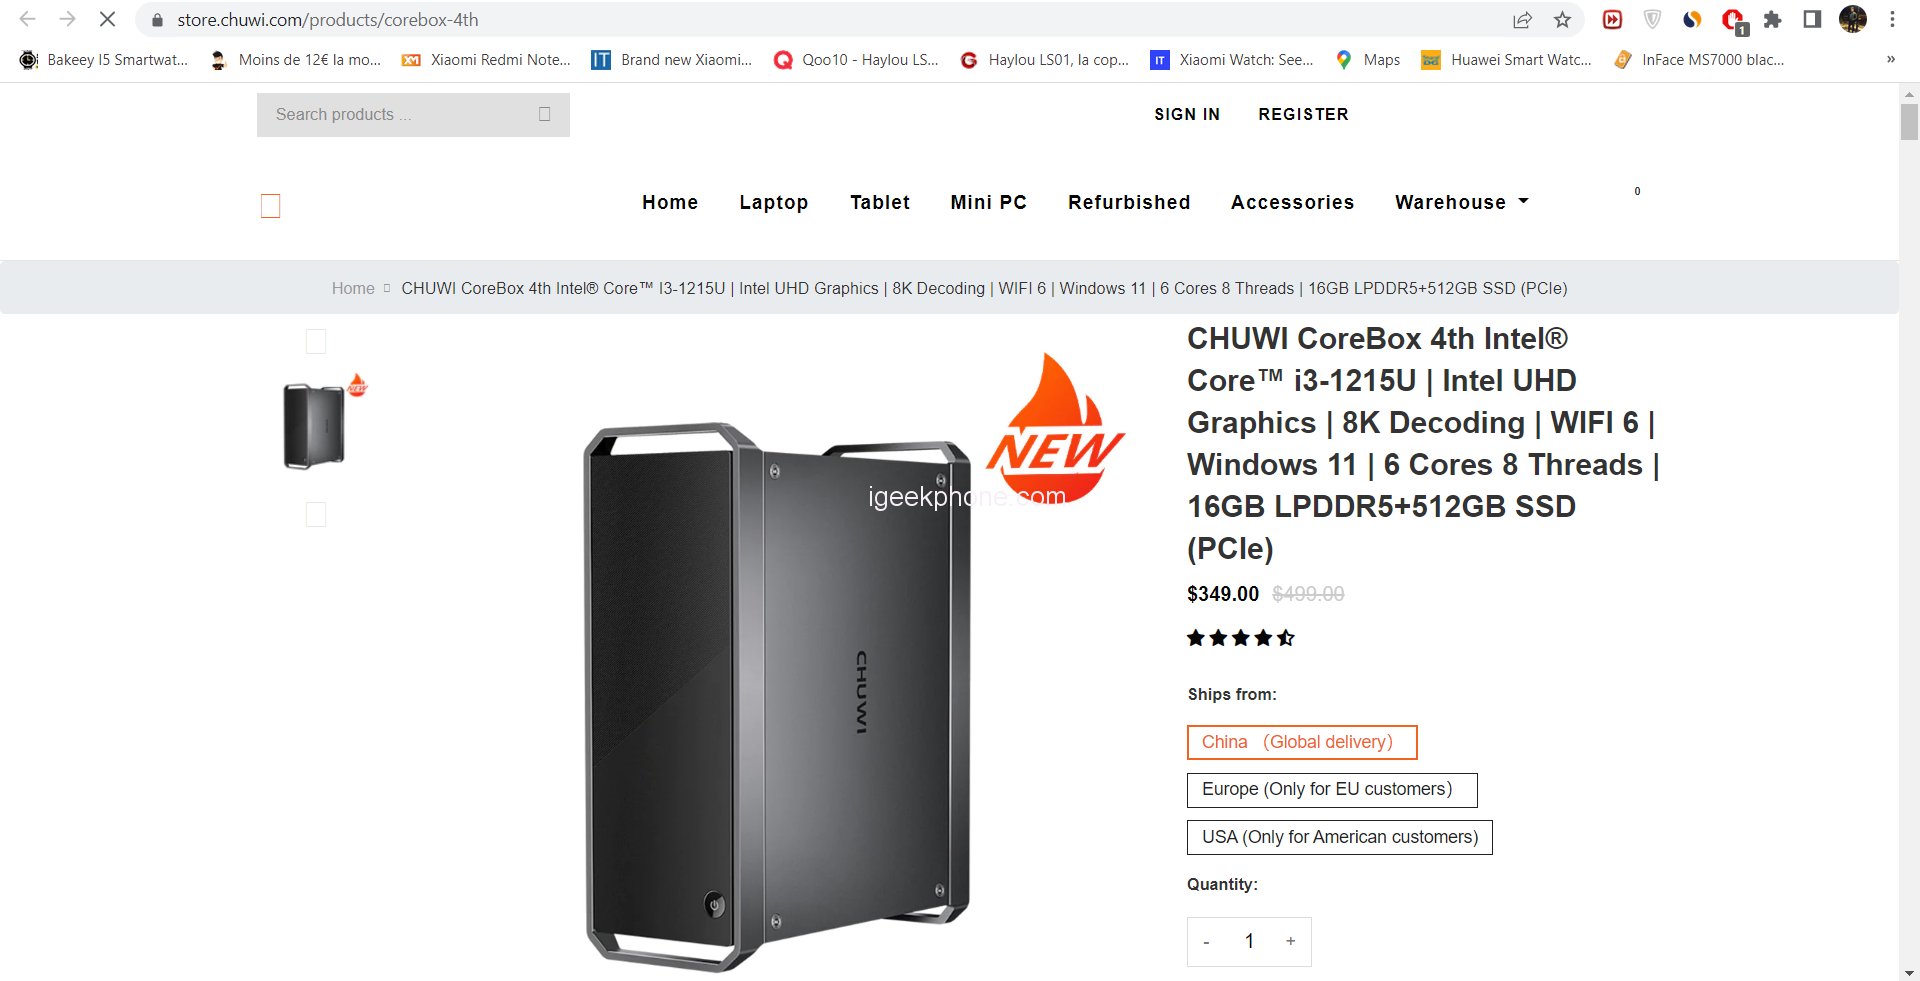Click the search submit icon
This screenshot has width=1920, height=981.
click(544, 114)
